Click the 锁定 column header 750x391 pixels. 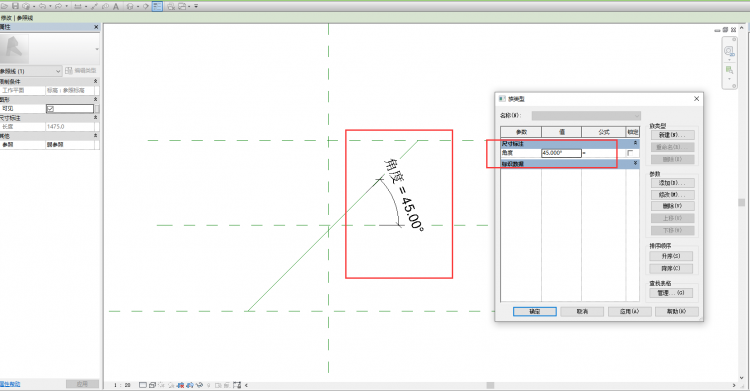point(633,132)
